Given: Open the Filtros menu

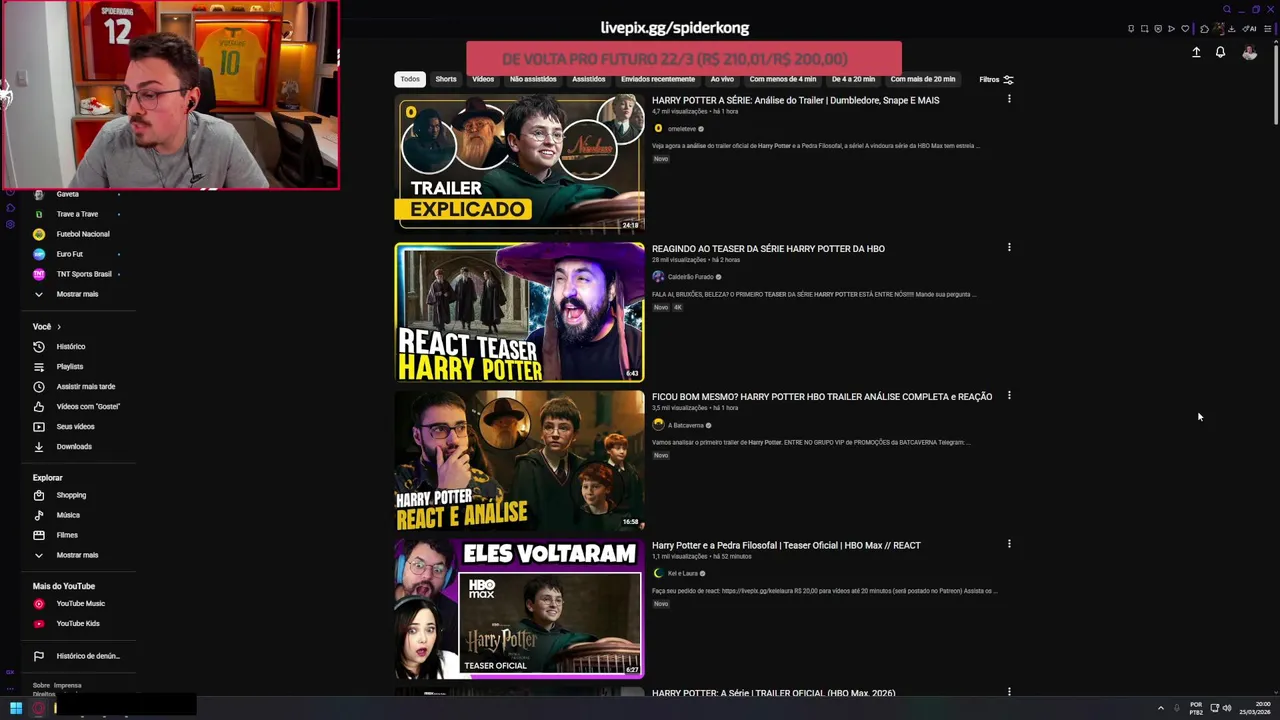Looking at the screenshot, I should click(x=996, y=79).
